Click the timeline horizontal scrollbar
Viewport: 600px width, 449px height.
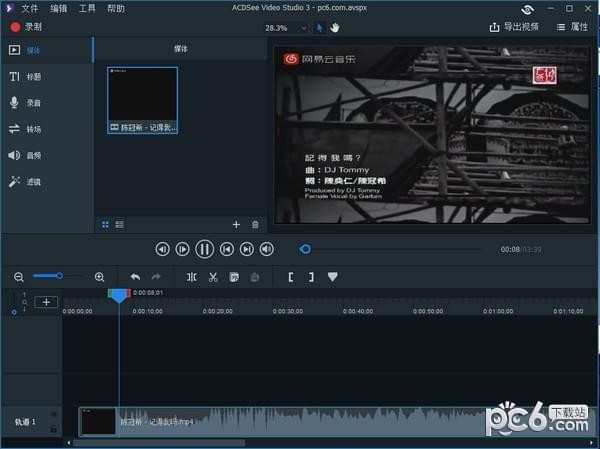click(159, 443)
